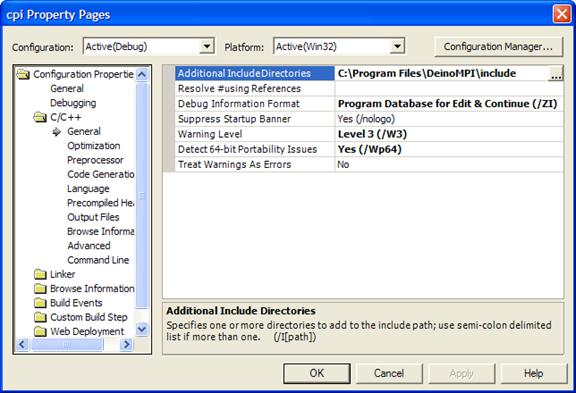The height and width of the screenshot is (393, 576).
Task: Select the Advanced tree item
Action: tap(89, 246)
